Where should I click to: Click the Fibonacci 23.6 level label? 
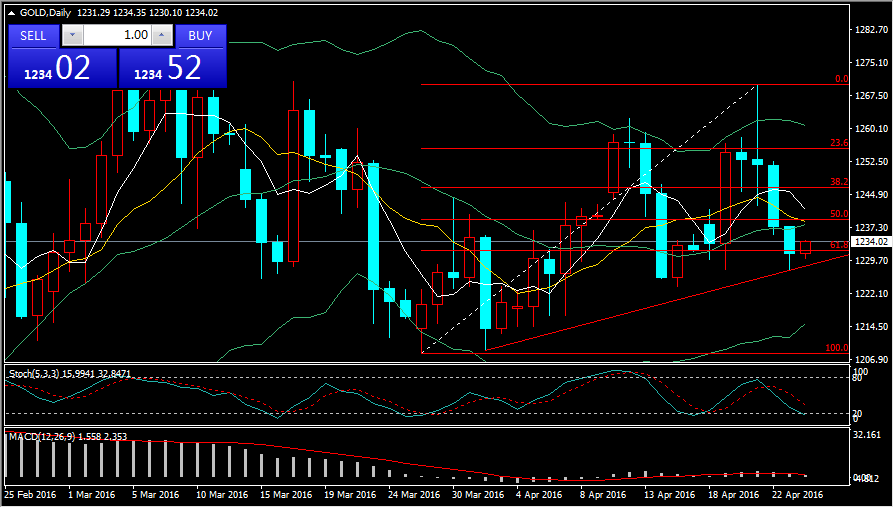[839, 143]
